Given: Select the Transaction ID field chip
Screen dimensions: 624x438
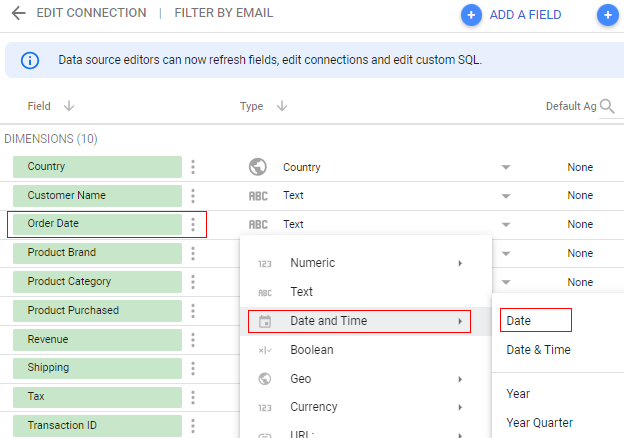Looking at the screenshot, I should pos(98,426).
